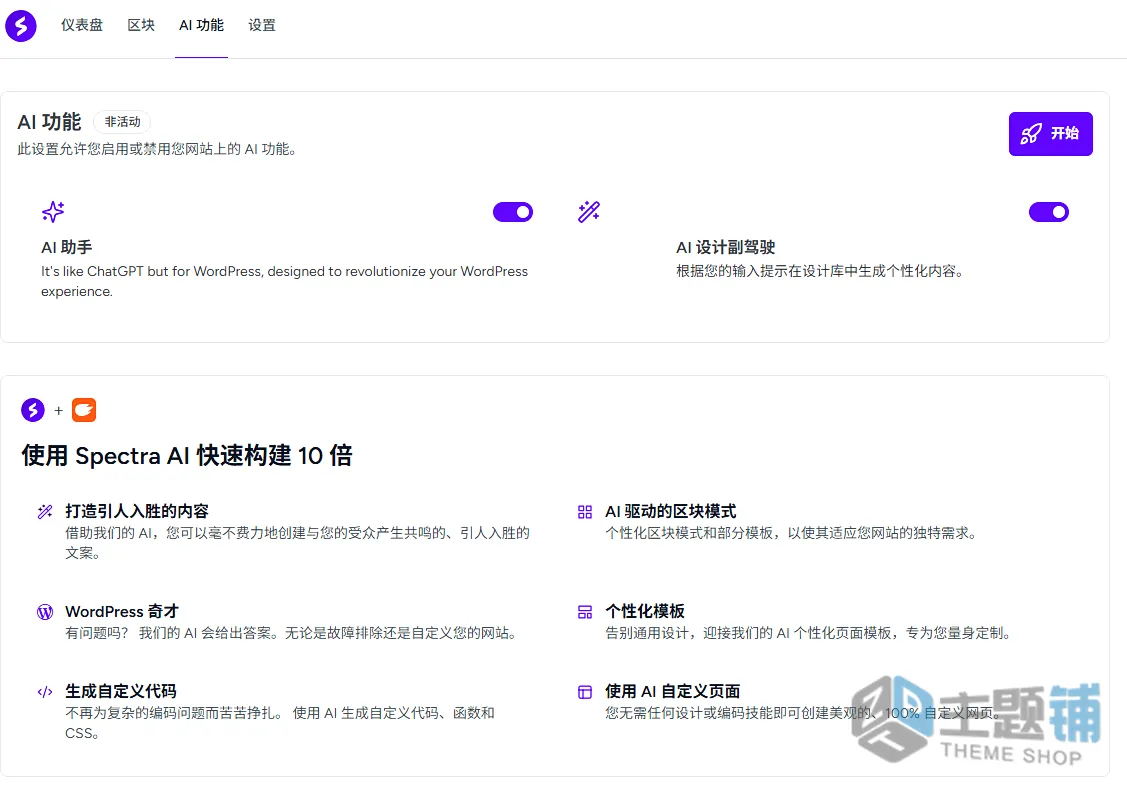Click the template icon beside 个性化模板

(x=585, y=612)
